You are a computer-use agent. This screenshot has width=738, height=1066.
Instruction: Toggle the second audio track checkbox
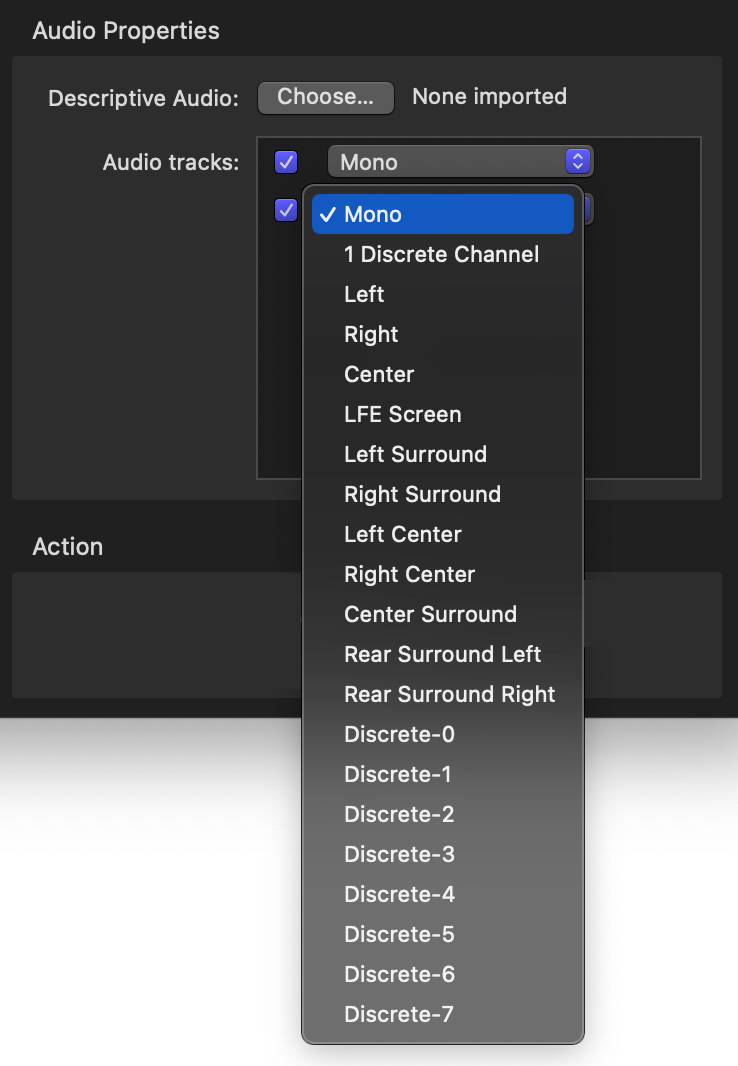(x=286, y=210)
